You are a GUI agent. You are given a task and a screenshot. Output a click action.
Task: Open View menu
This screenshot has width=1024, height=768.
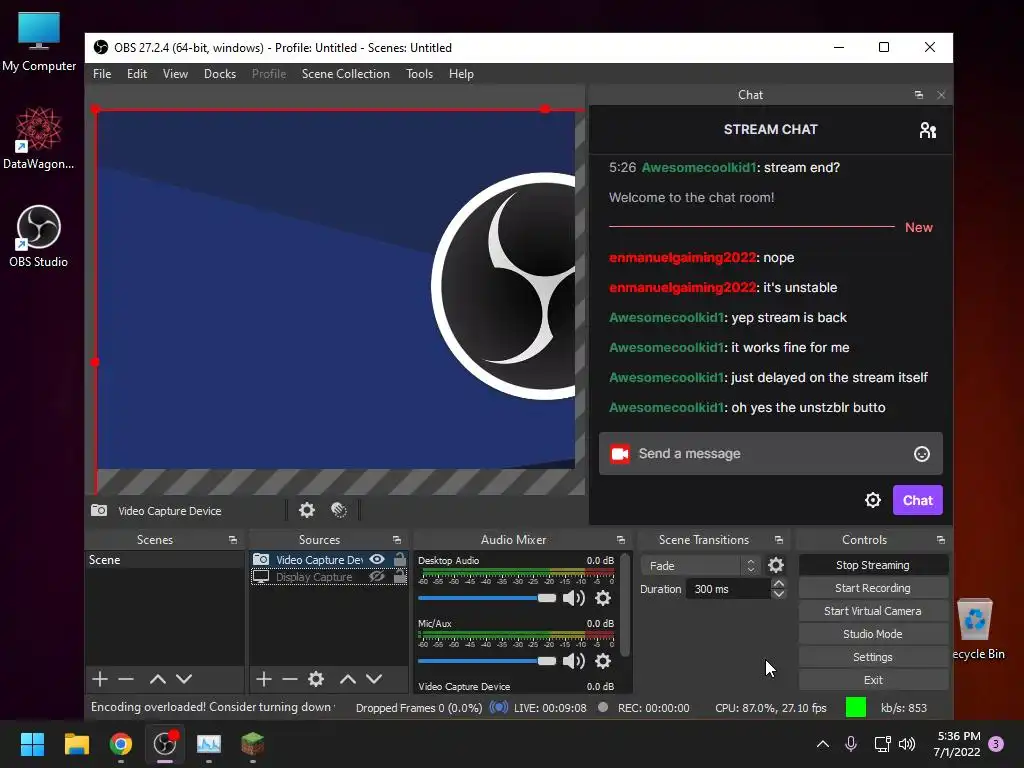coord(175,74)
